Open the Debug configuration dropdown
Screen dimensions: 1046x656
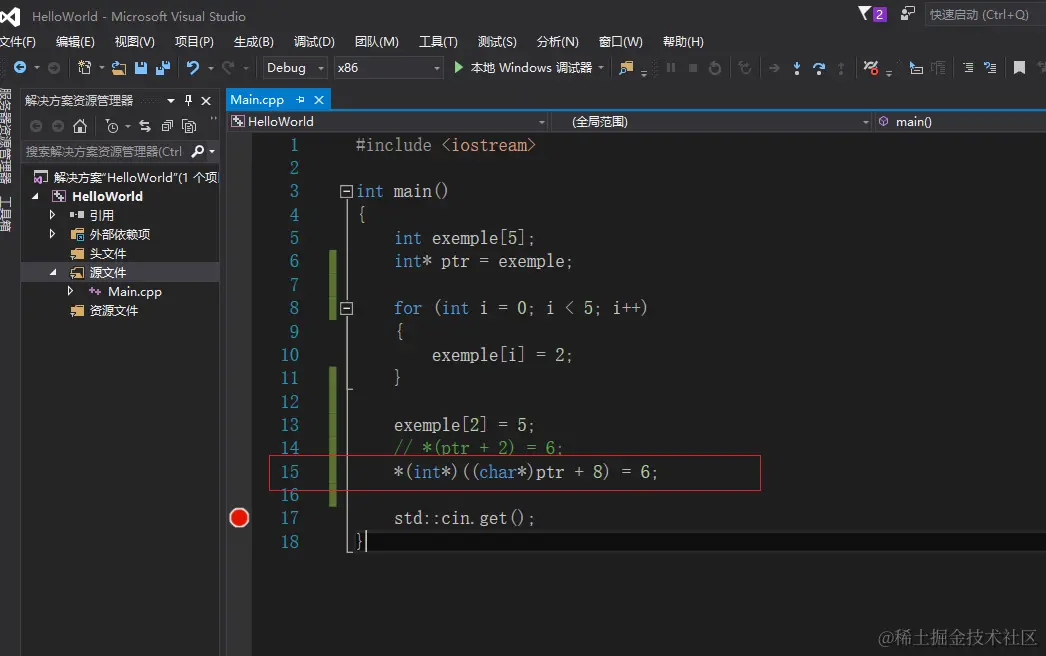pyautogui.click(x=295, y=67)
